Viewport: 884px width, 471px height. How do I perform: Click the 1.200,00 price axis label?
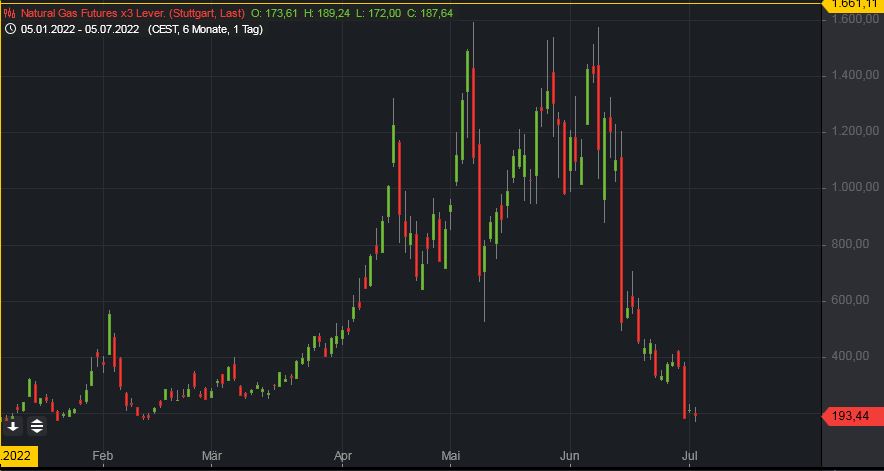click(856, 131)
